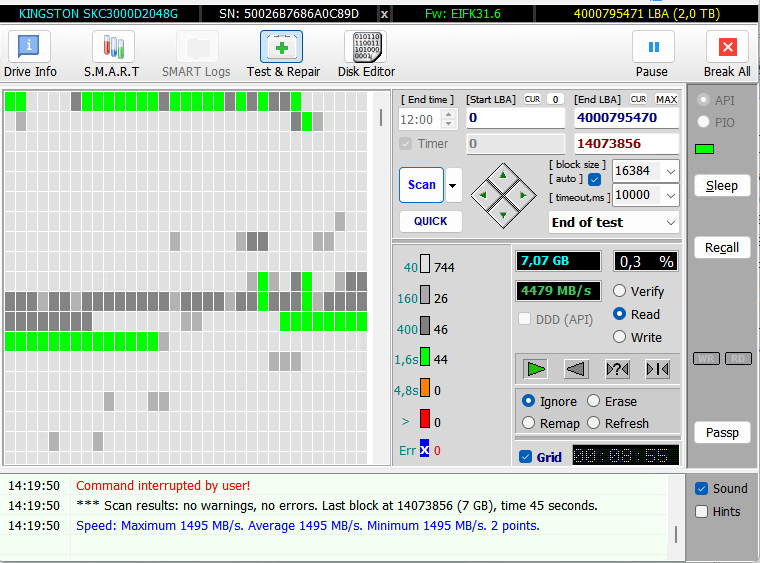Select random seek test mode button
This screenshot has height=563, width=760.
(617, 369)
